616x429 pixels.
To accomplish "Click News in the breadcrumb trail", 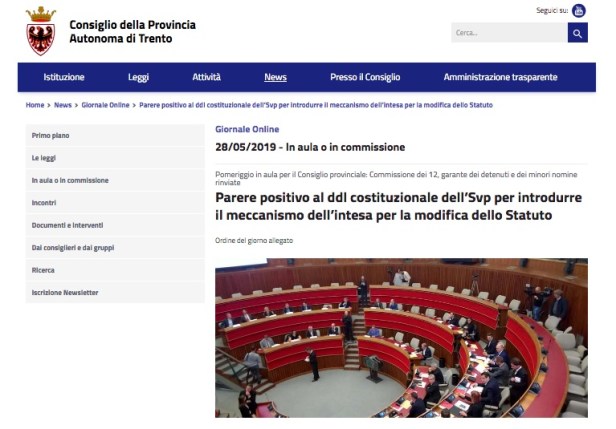I will [x=63, y=105].
